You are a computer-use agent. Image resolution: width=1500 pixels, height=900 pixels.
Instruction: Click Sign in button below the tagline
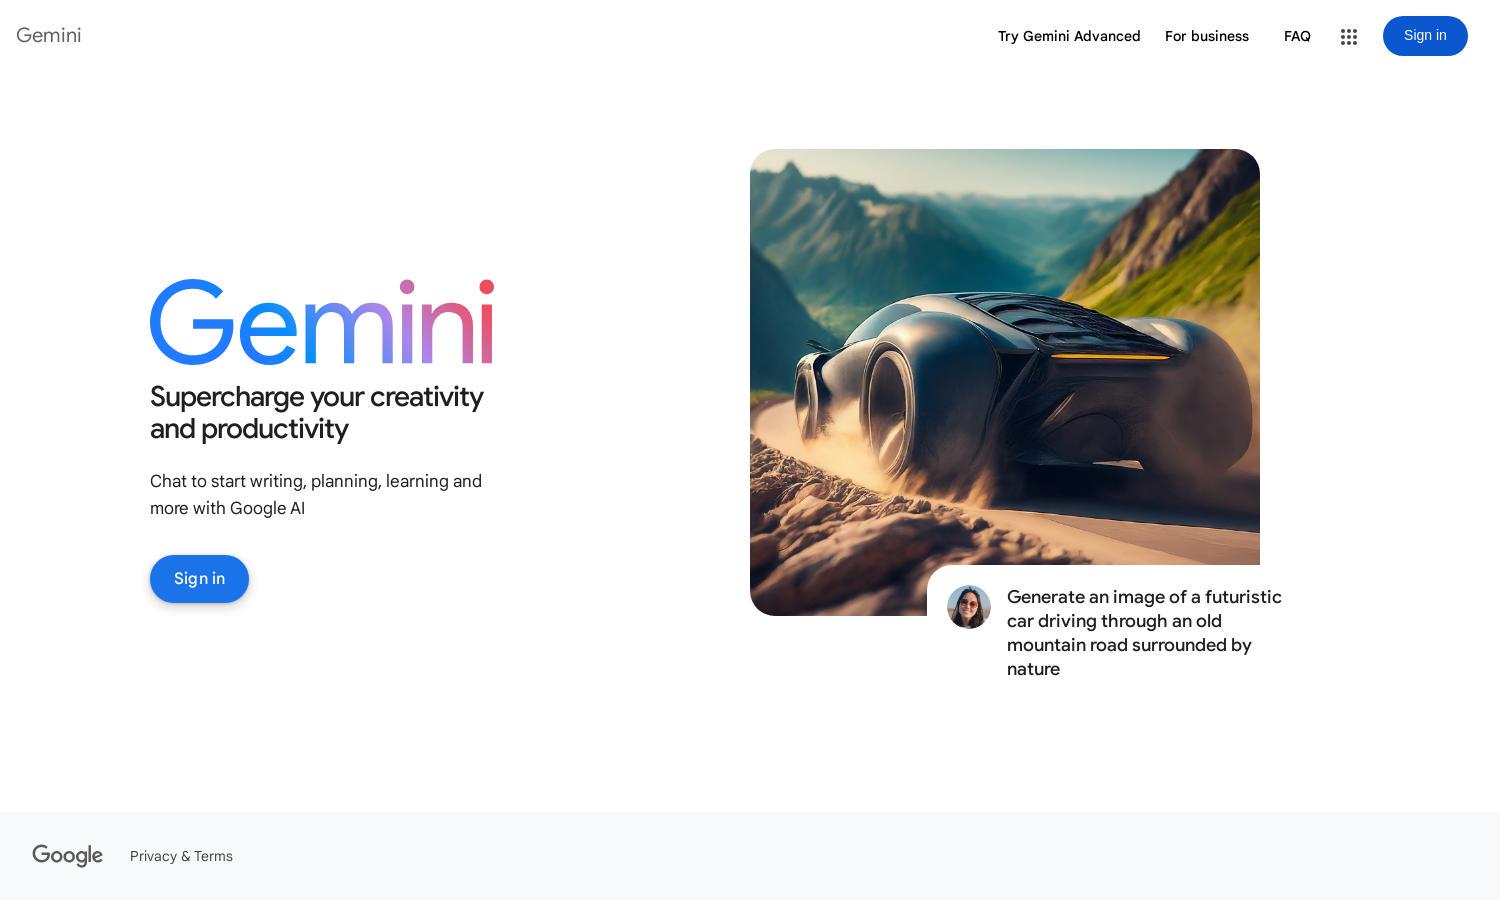tap(199, 579)
